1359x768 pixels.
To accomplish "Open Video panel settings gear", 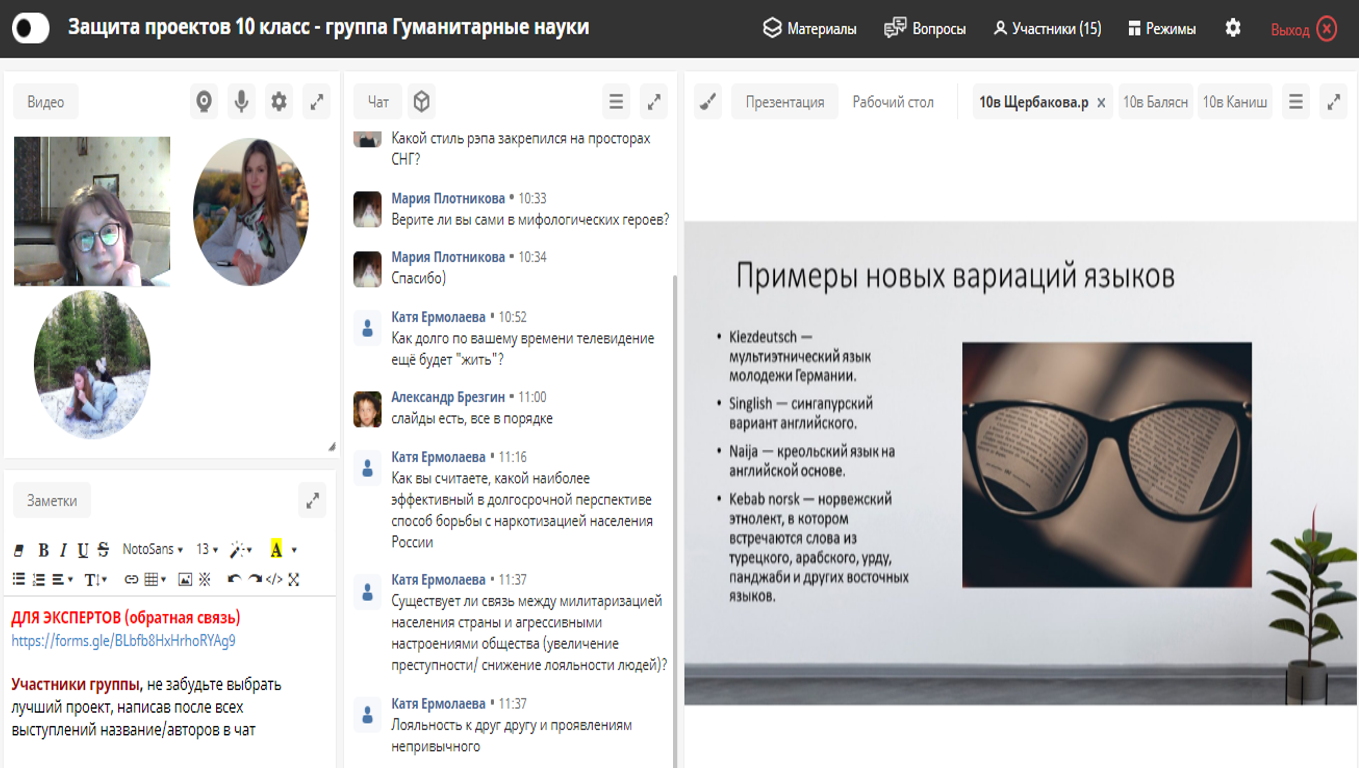I will point(279,102).
